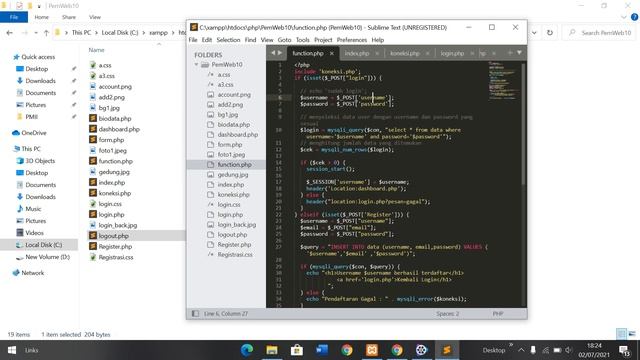Switch to Sublime Text taskbar icon
This screenshot has width=640, height=360.
coord(447,350)
